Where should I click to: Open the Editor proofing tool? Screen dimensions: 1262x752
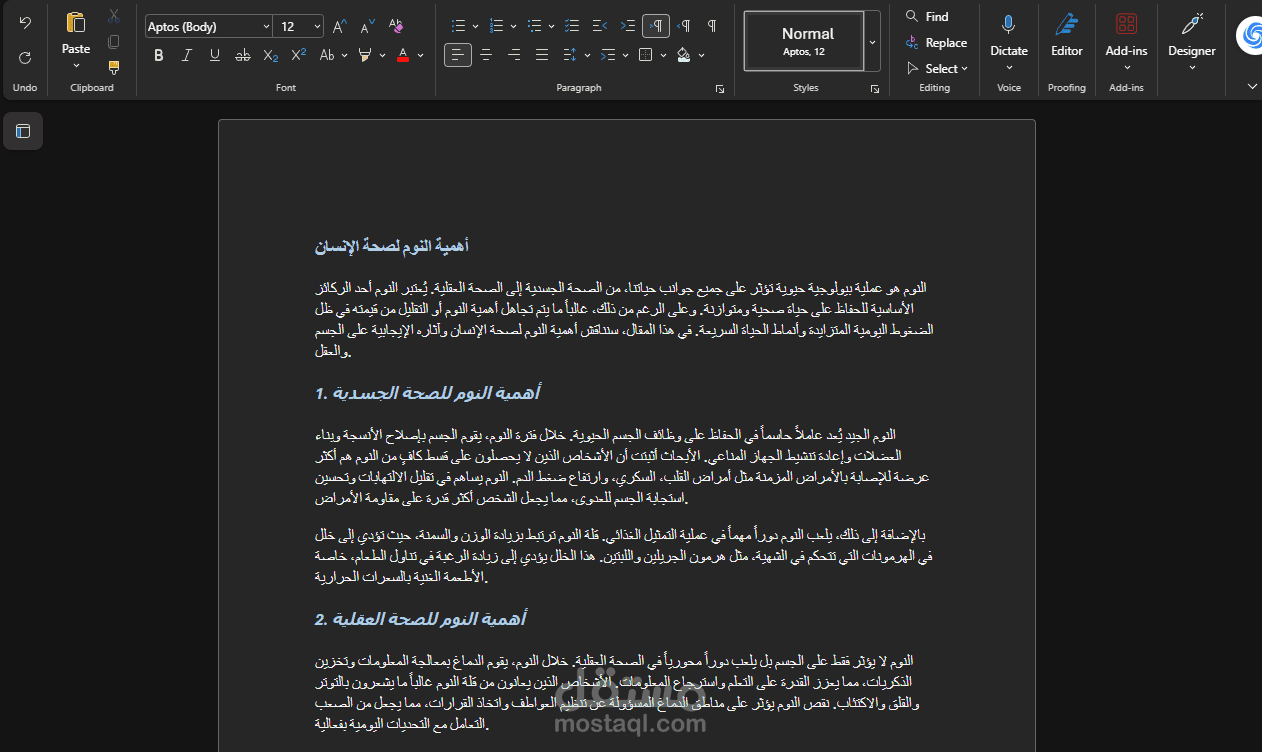point(1067,35)
